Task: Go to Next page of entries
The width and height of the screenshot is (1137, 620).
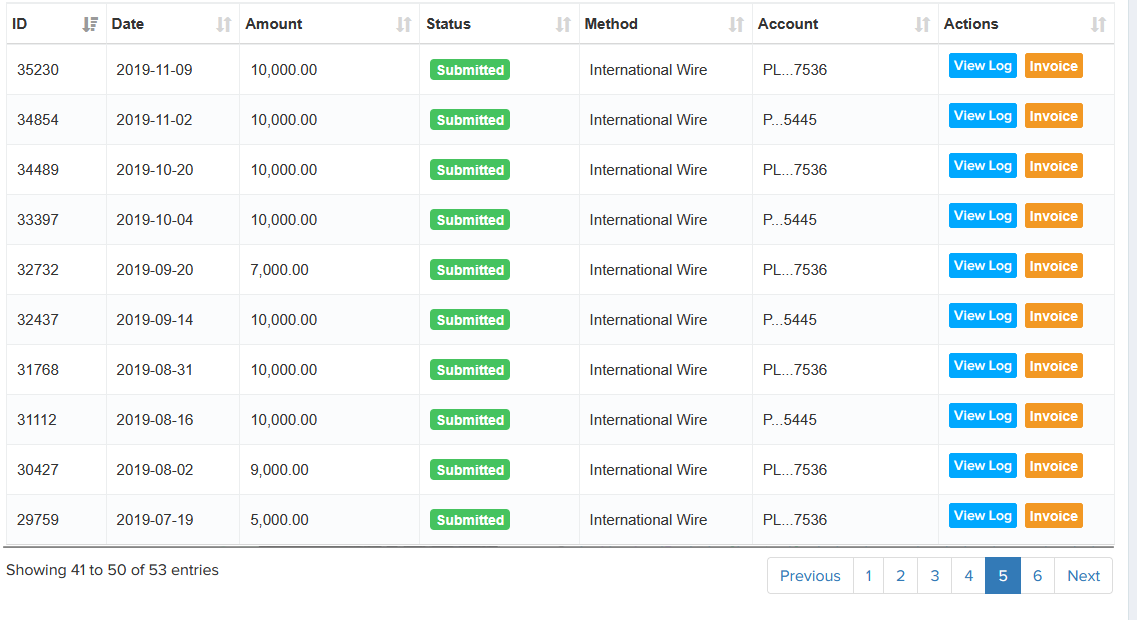Action: tap(1083, 576)
